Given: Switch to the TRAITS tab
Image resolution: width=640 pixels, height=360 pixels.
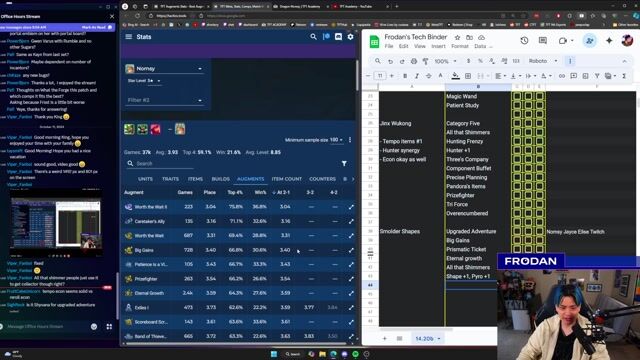Looking at the screenshot, I should click(170, 179).
